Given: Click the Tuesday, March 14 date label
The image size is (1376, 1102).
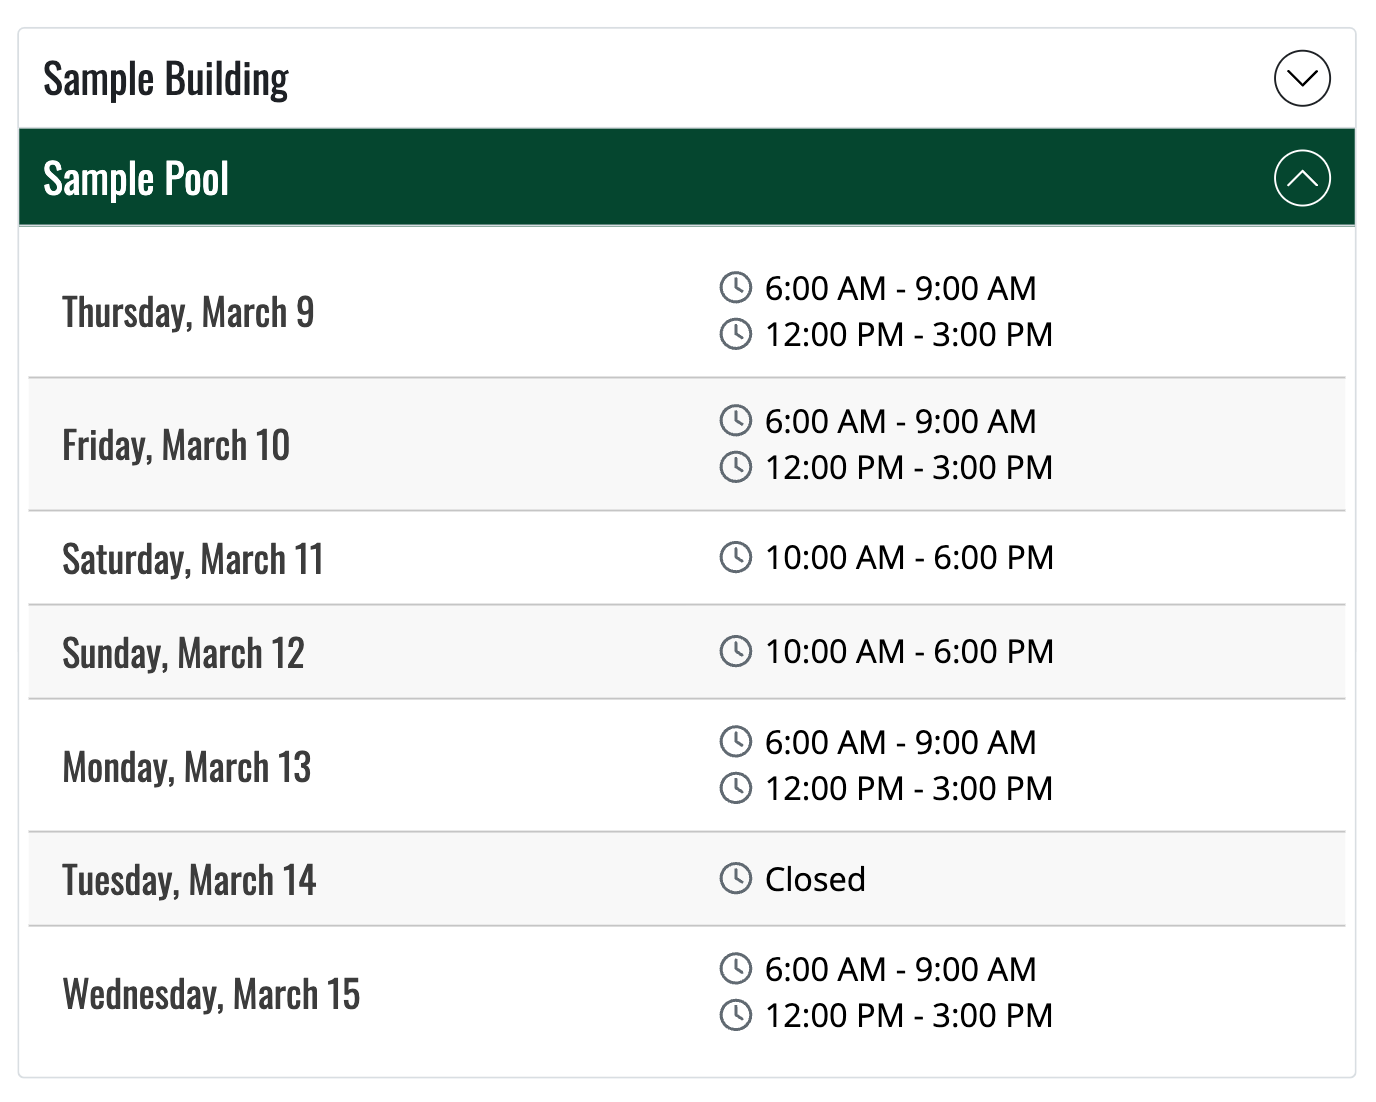Looking at the screenshot, I should (x=189, y=880).
